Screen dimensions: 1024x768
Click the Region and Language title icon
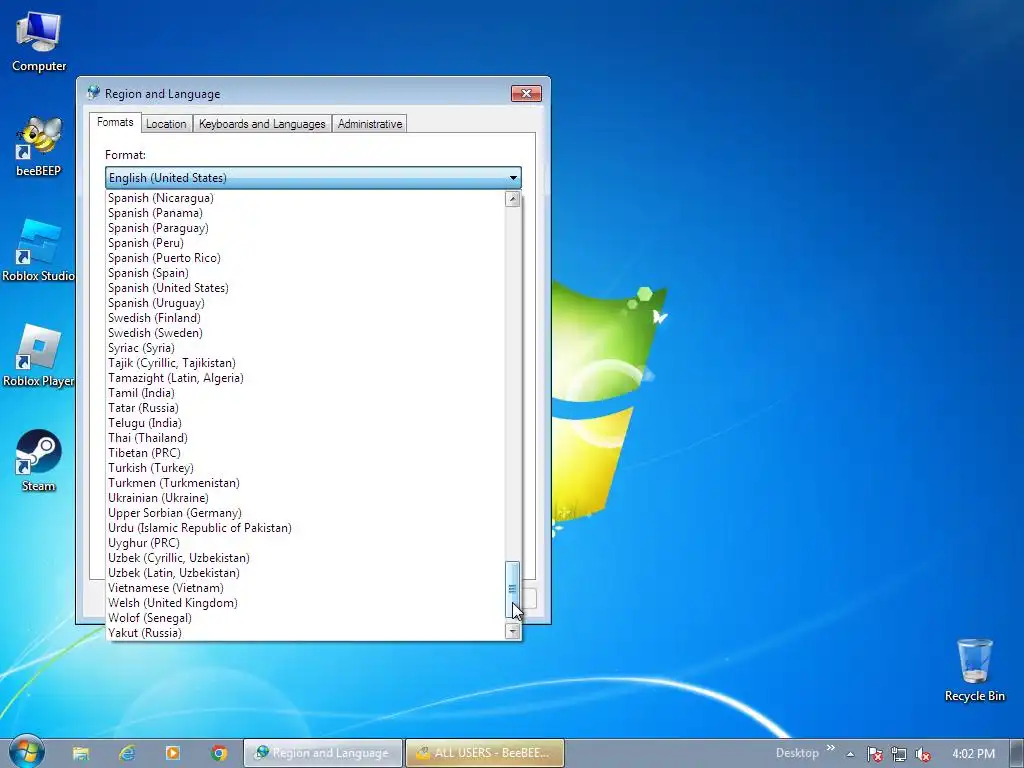(93, 93)
